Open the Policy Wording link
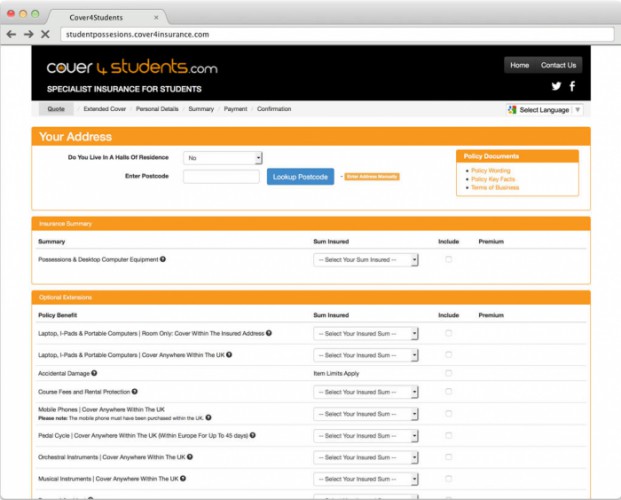Viewport: 621px width, 500px height. [x=491, y=170]
